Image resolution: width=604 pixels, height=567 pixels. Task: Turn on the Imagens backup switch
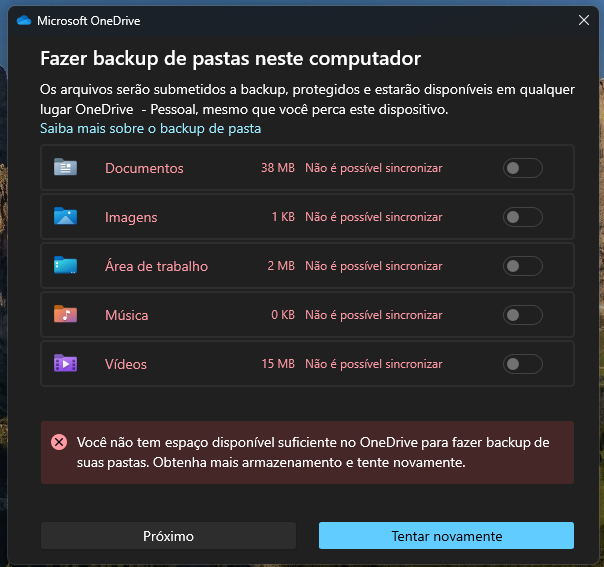pyautogui.click(x=522, y=217)
